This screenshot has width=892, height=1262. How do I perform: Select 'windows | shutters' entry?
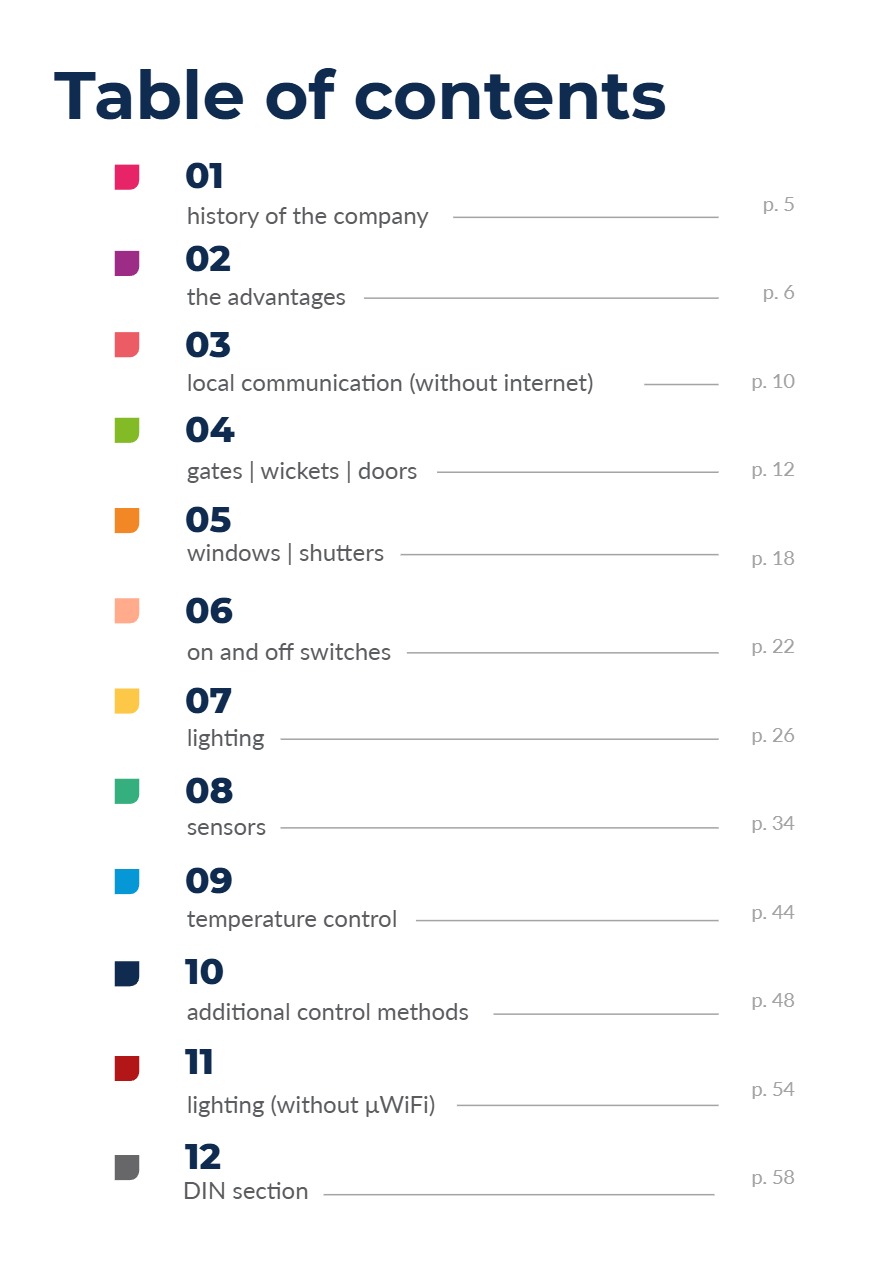pyautogui.click(x=285, y=554)
